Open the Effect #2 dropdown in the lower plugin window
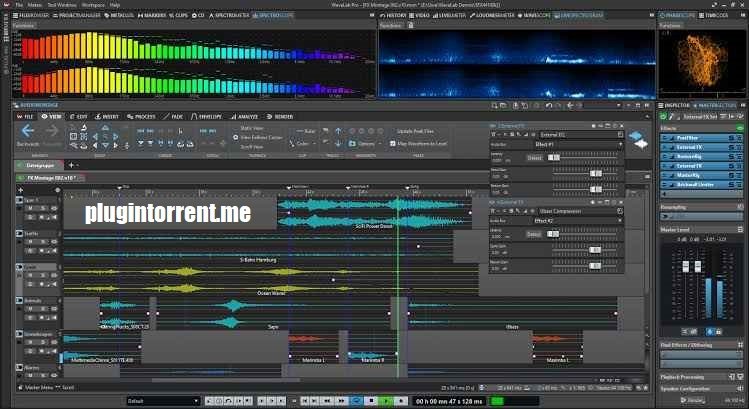This screenshot has height=409, width=749. coord(577,221)
